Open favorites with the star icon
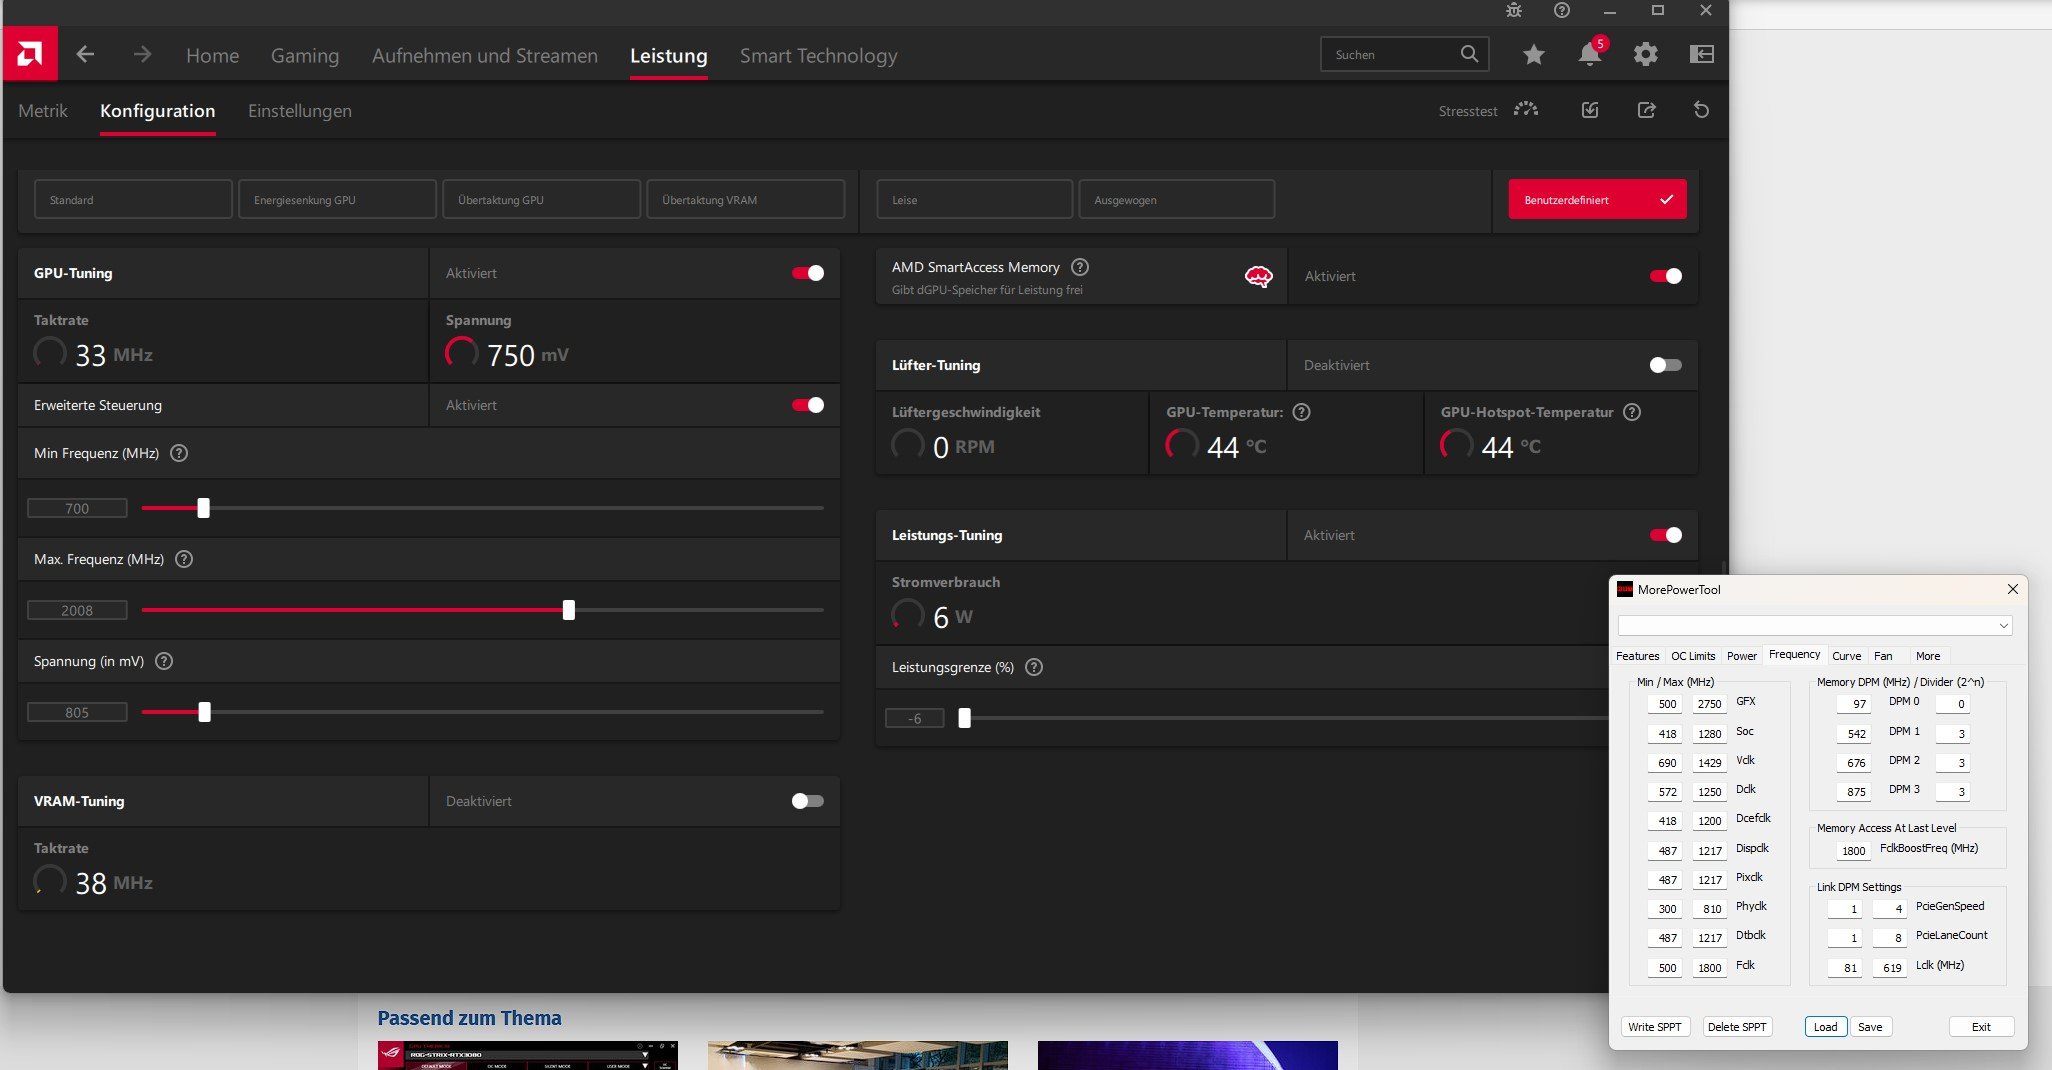 tap(1534, 55)
